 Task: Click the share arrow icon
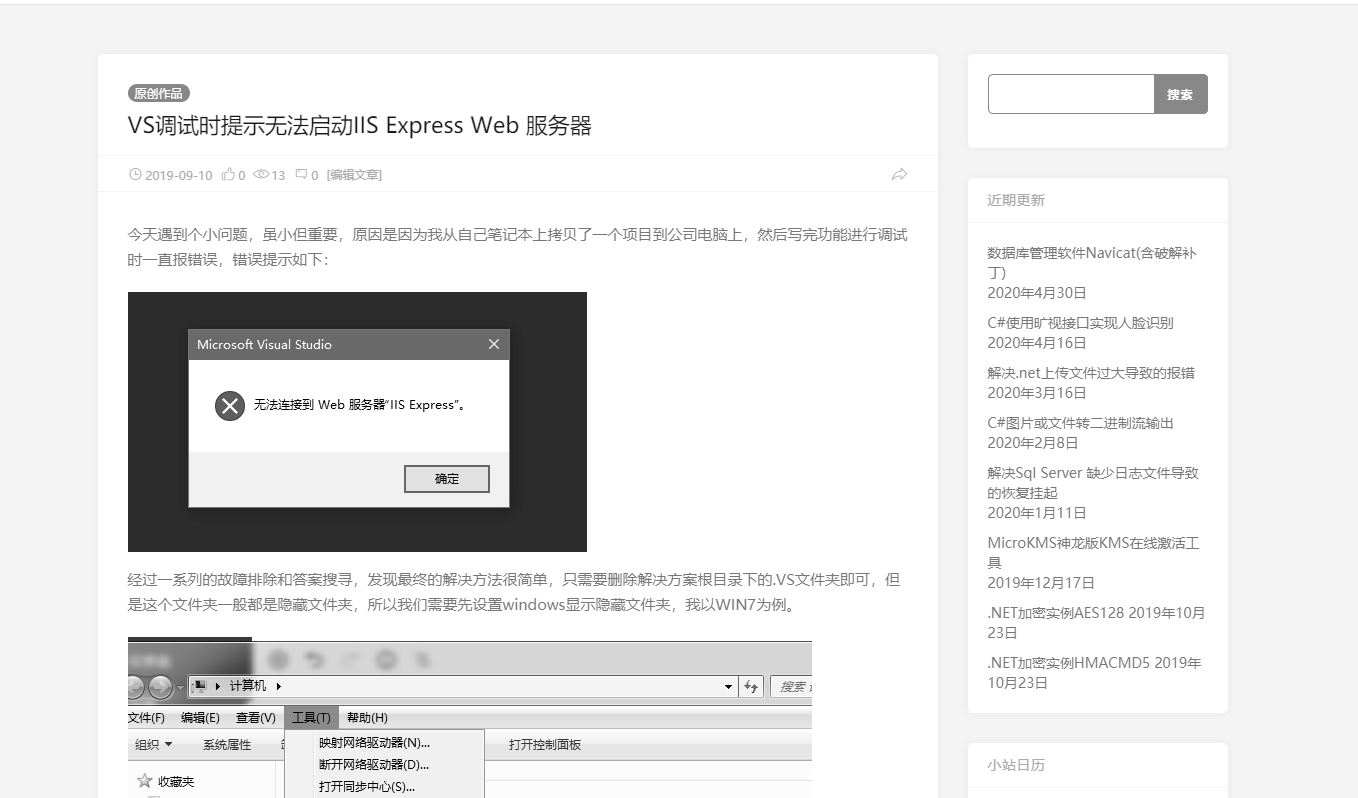pos(899,175)
